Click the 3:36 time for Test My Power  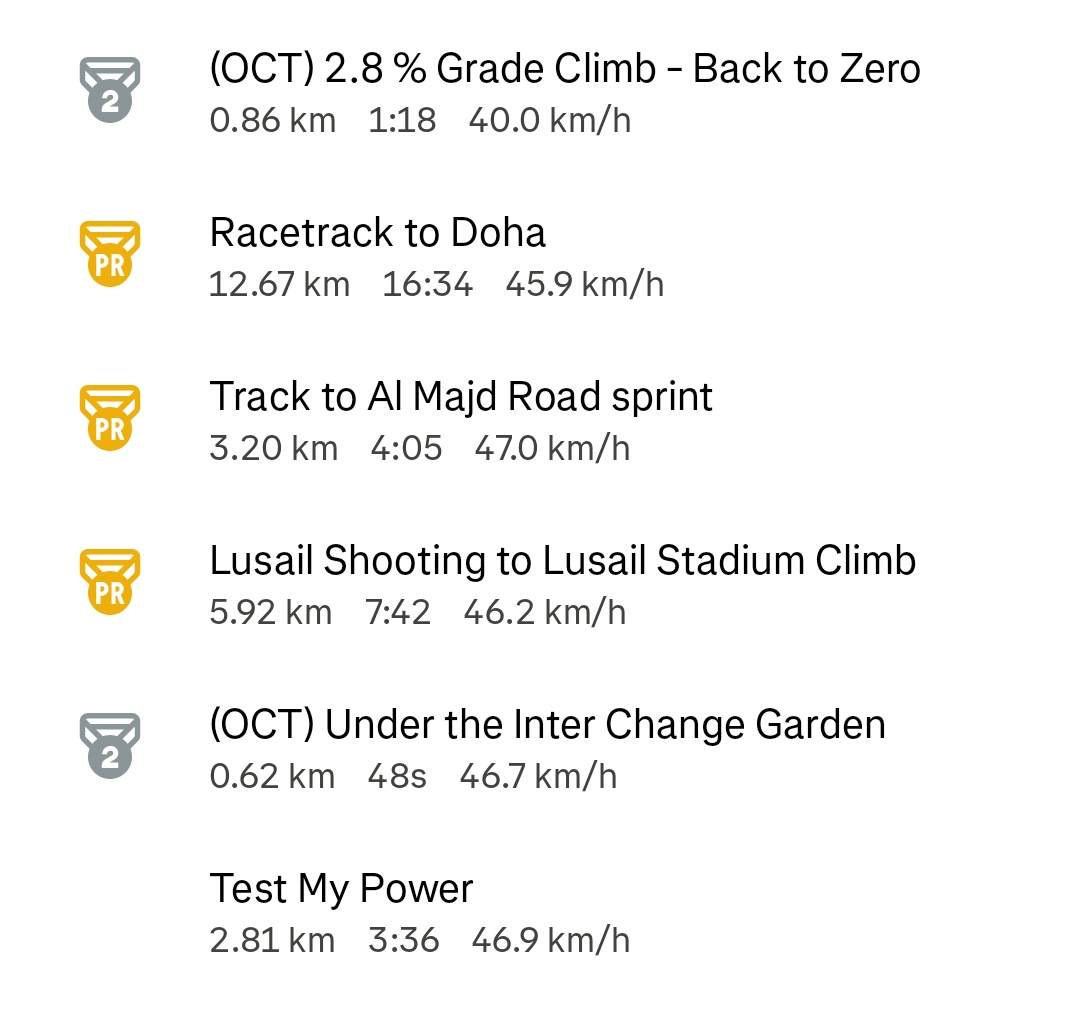point(404,940)
